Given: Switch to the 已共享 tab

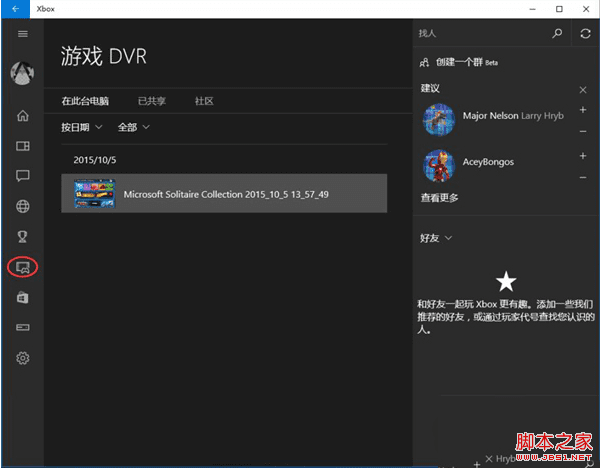Looking at the screenshot, I should point(152,101).
